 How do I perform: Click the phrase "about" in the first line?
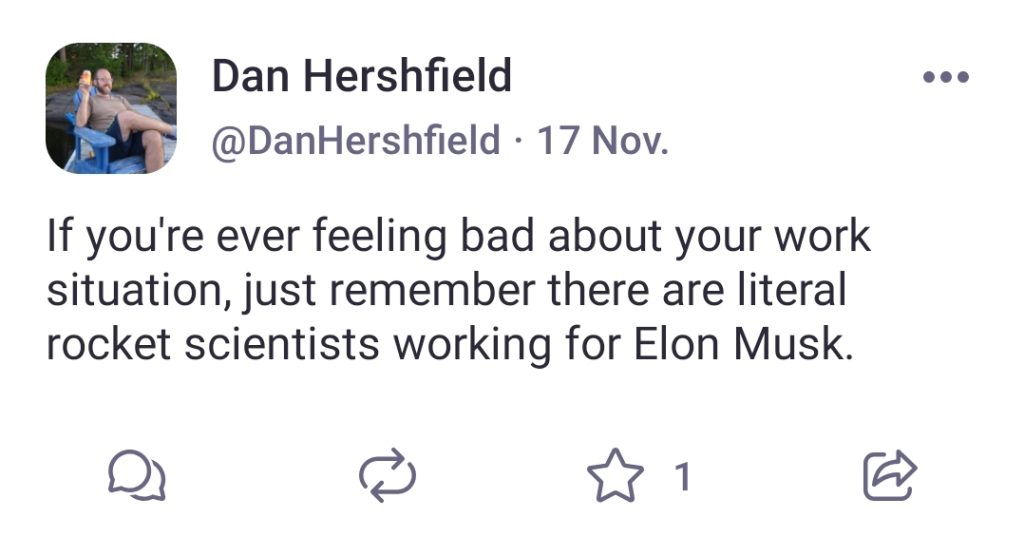tap(605, 236)
